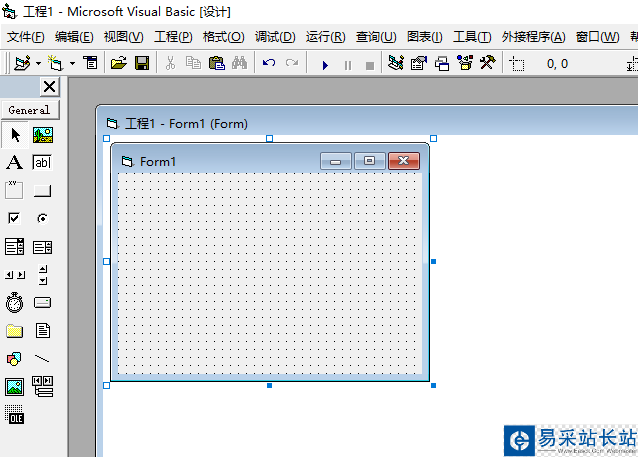Select the vertical scrollbar control tool
Viewport: 638px width, 457px height.
[x=43, y=275]
